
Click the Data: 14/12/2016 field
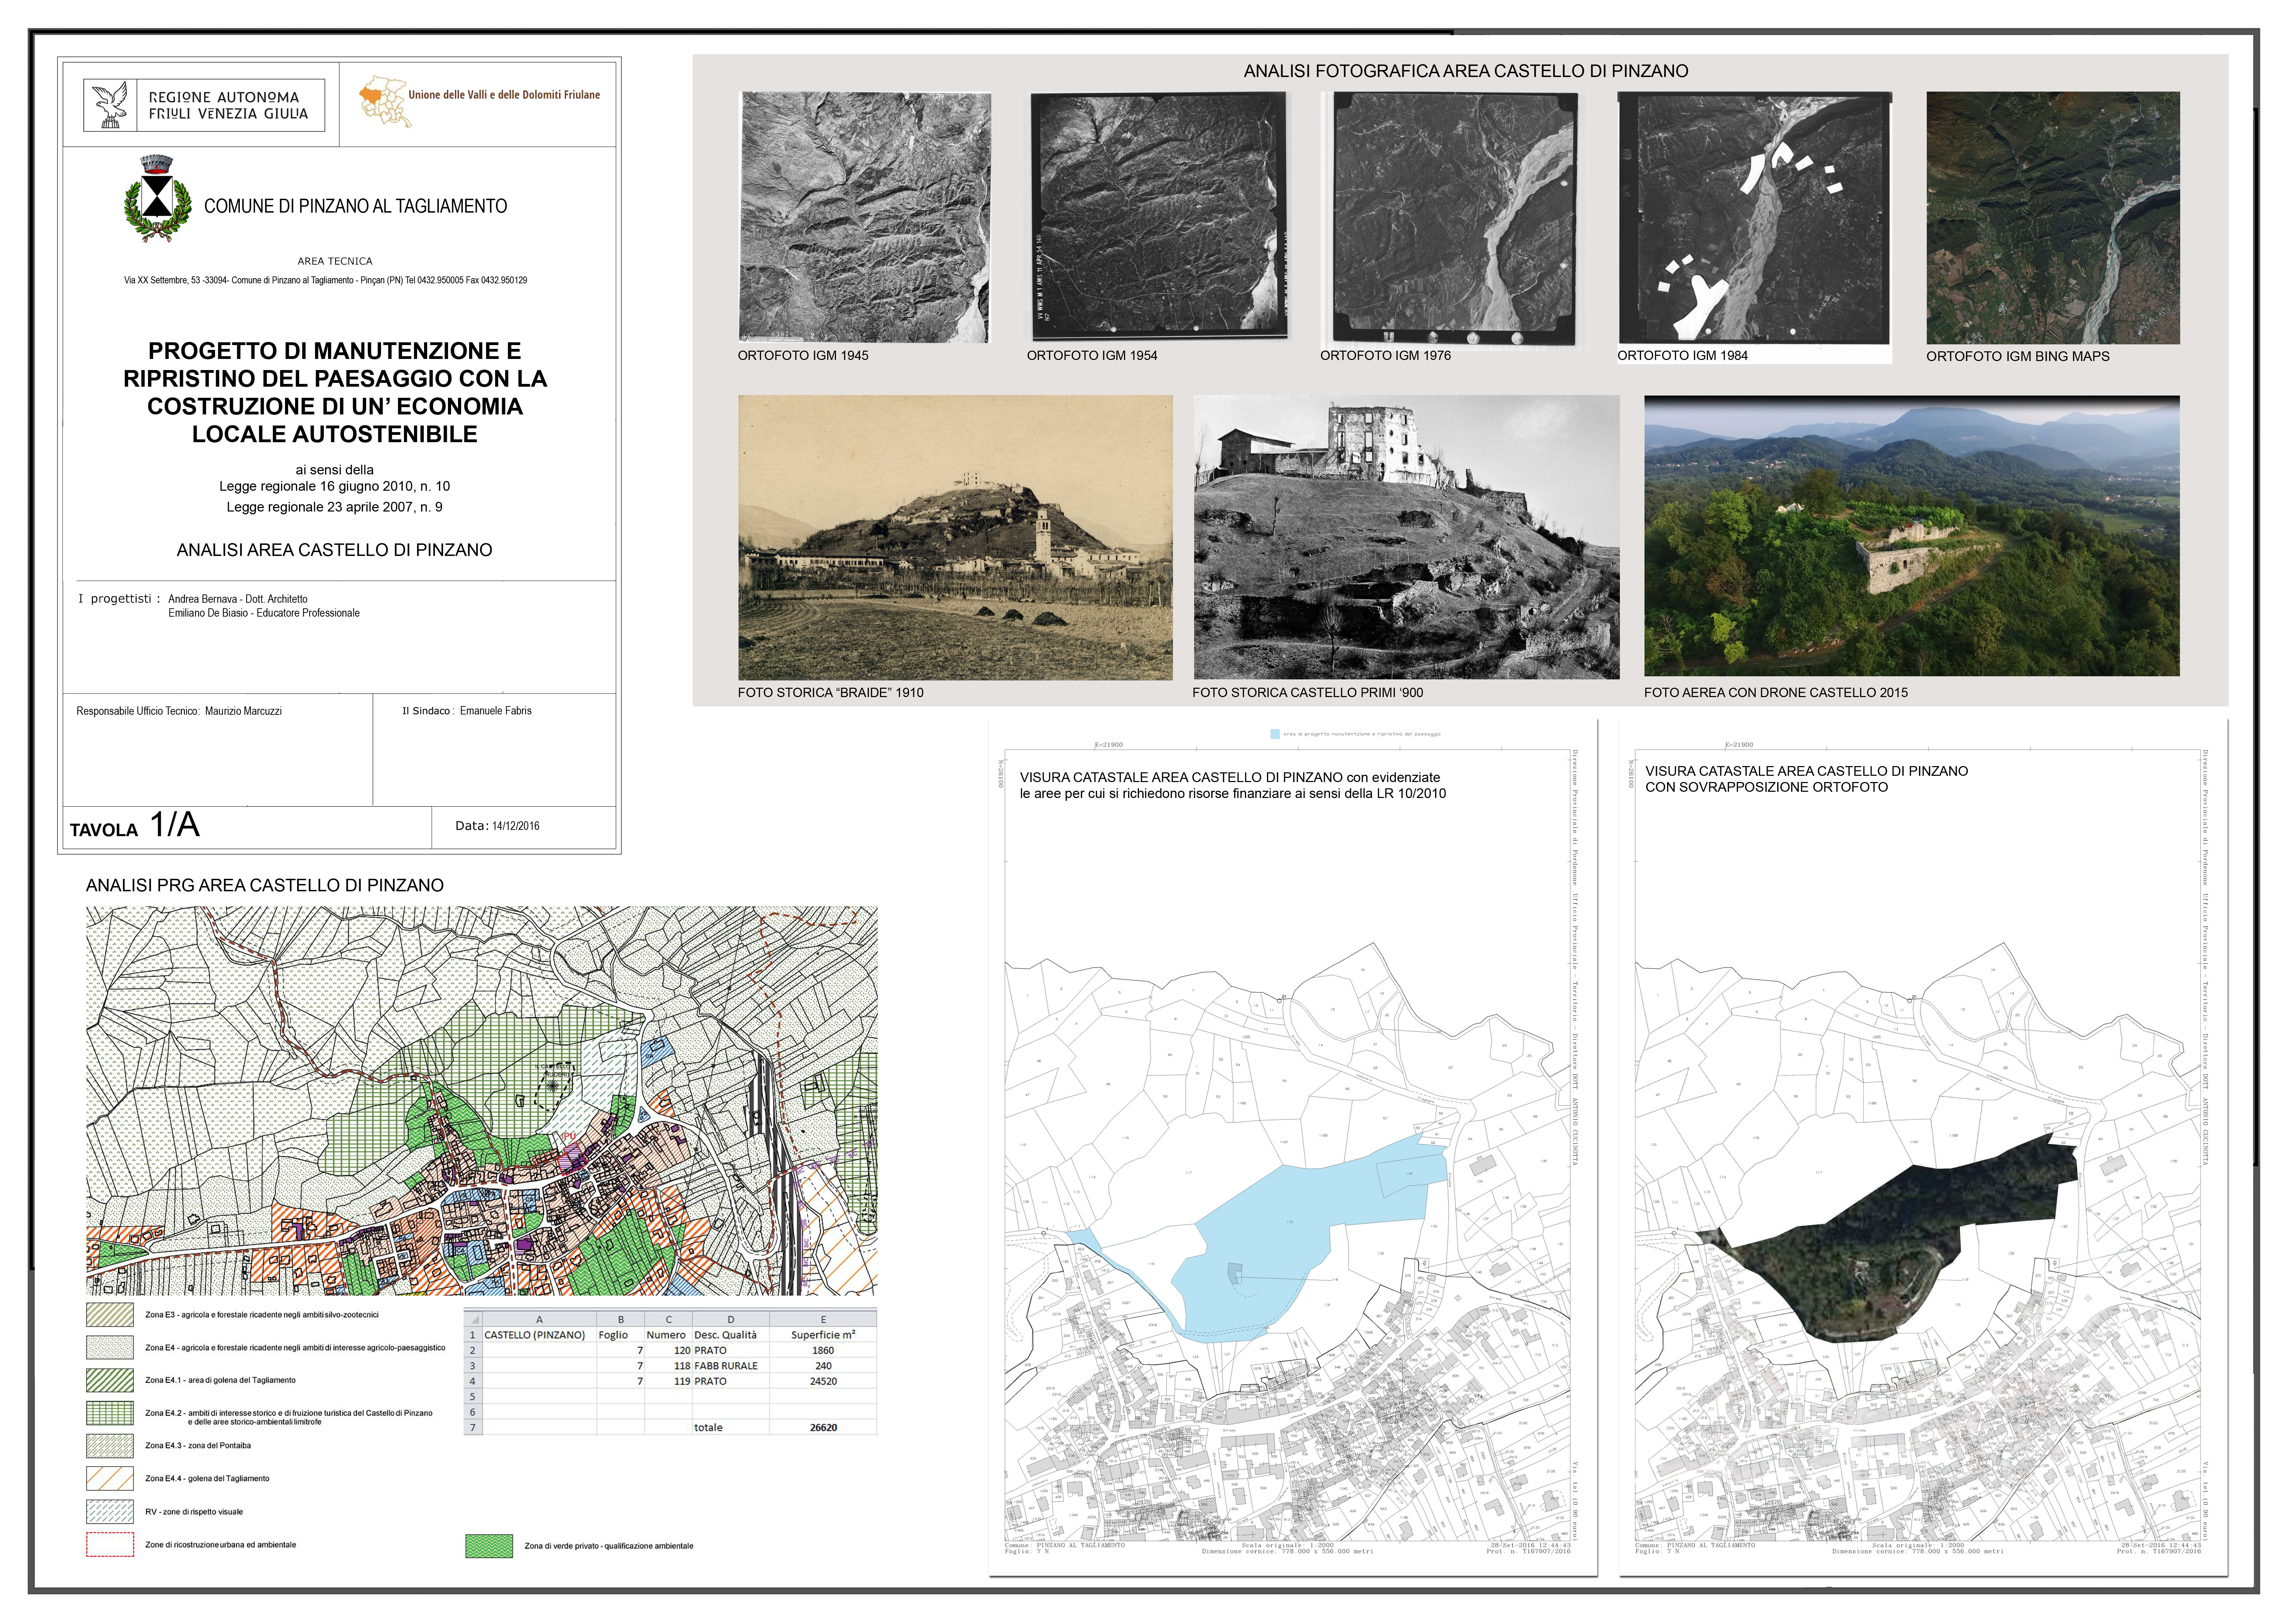497,826
